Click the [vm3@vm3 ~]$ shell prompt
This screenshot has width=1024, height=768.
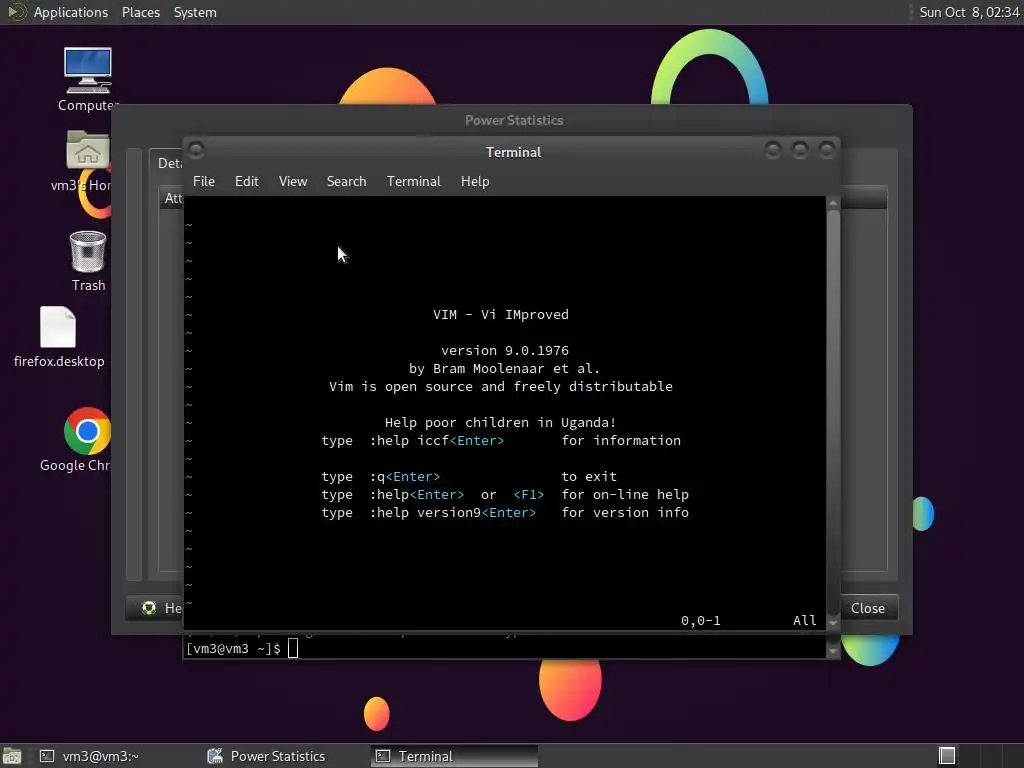(x=233, y=648)
